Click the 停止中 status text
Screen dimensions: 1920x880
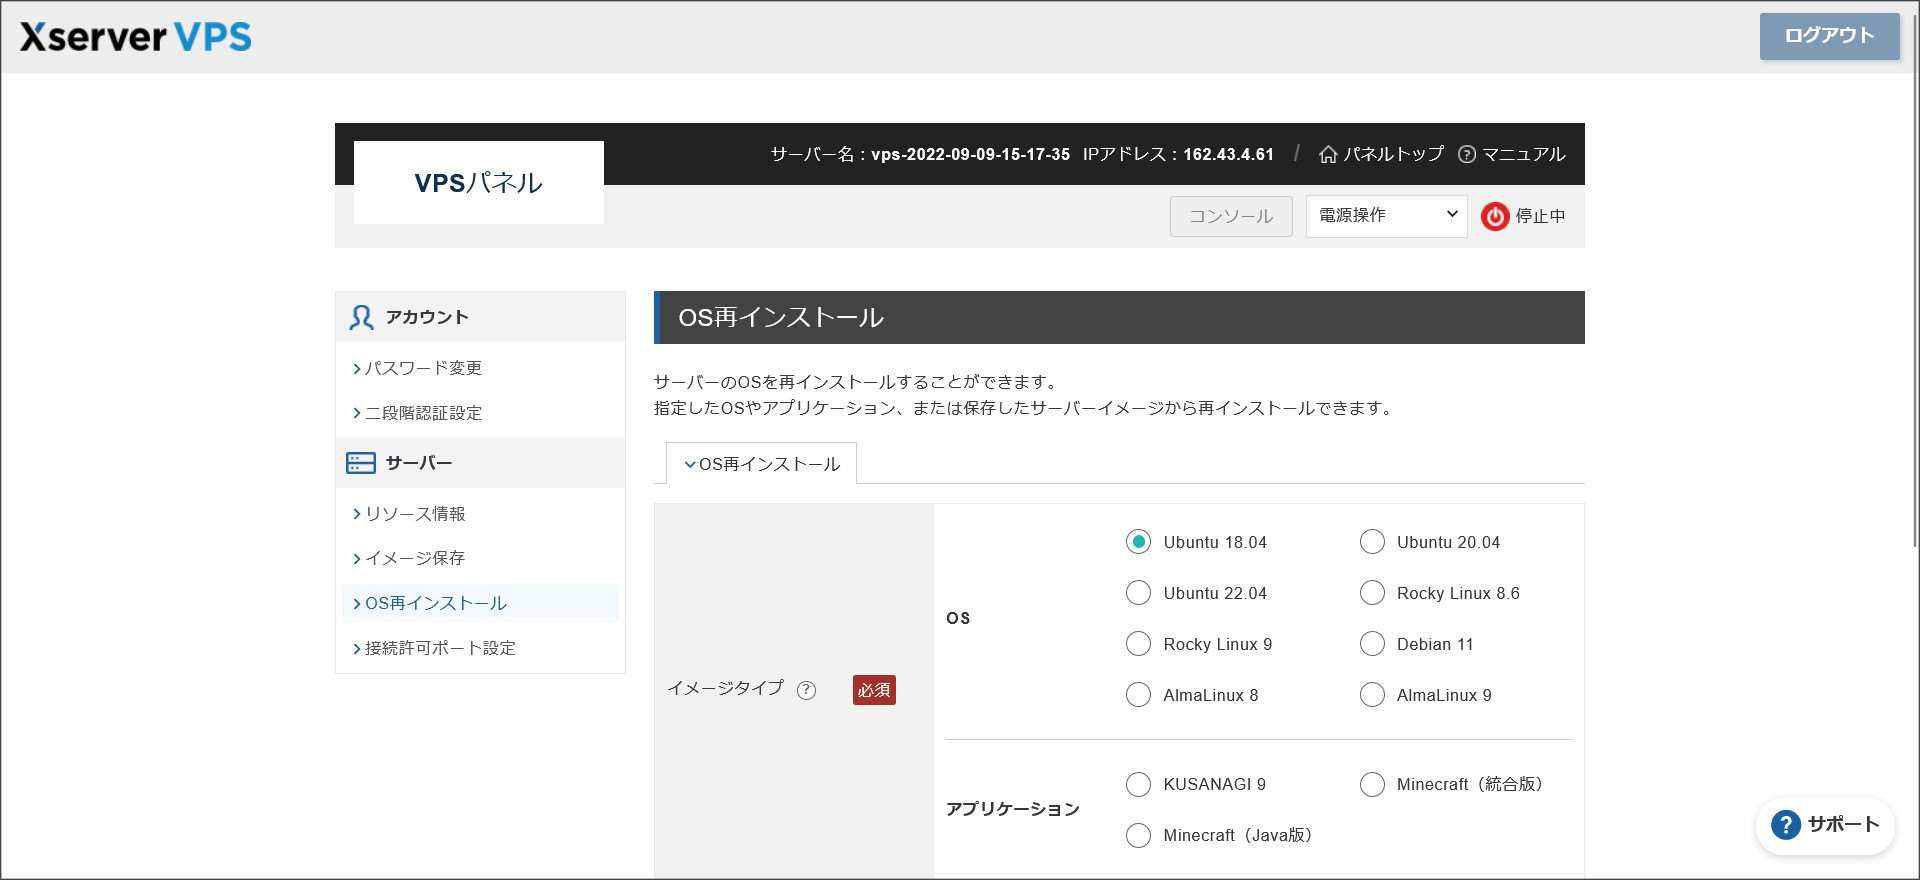point(1540,216)
